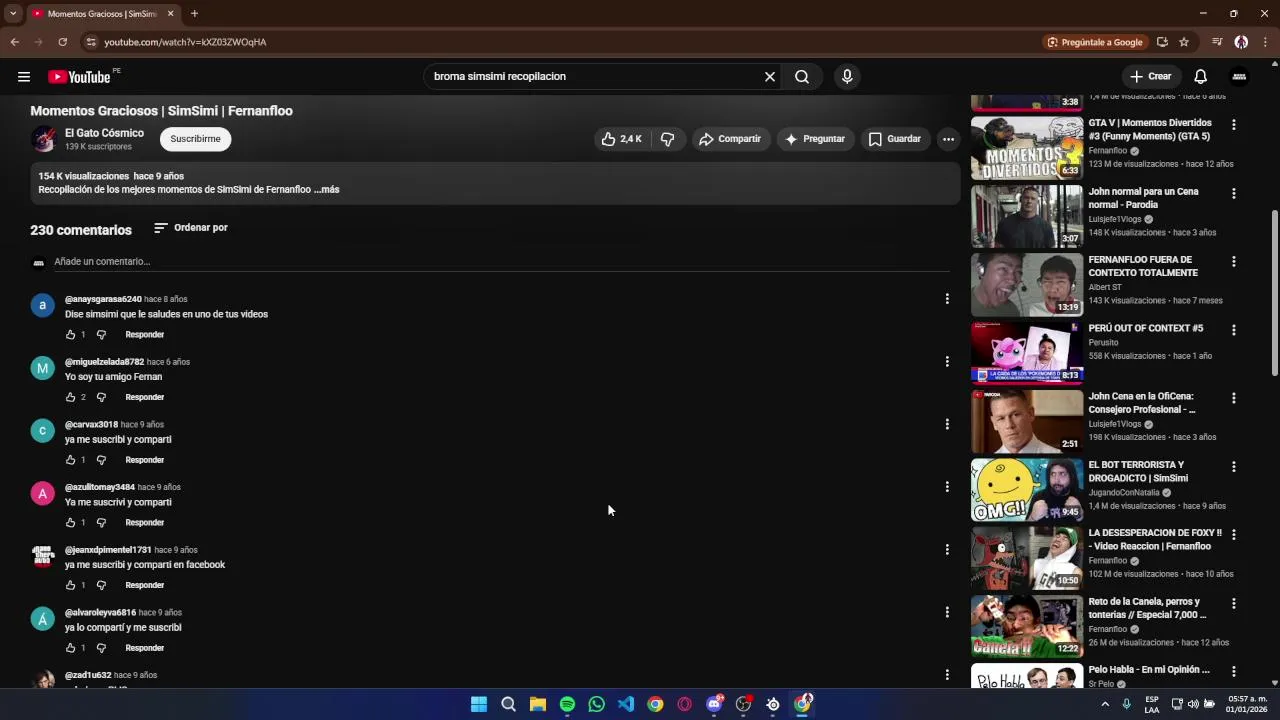Dislike the comment by @miguelzelada8782
The width and height of the screenshot is (1280, 720).
point(101,397)
